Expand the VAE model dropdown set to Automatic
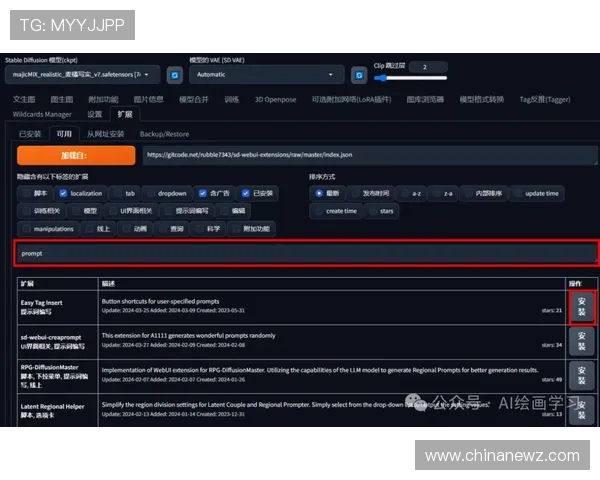This screenshot has width=600, height=480. tap(265, 74)
